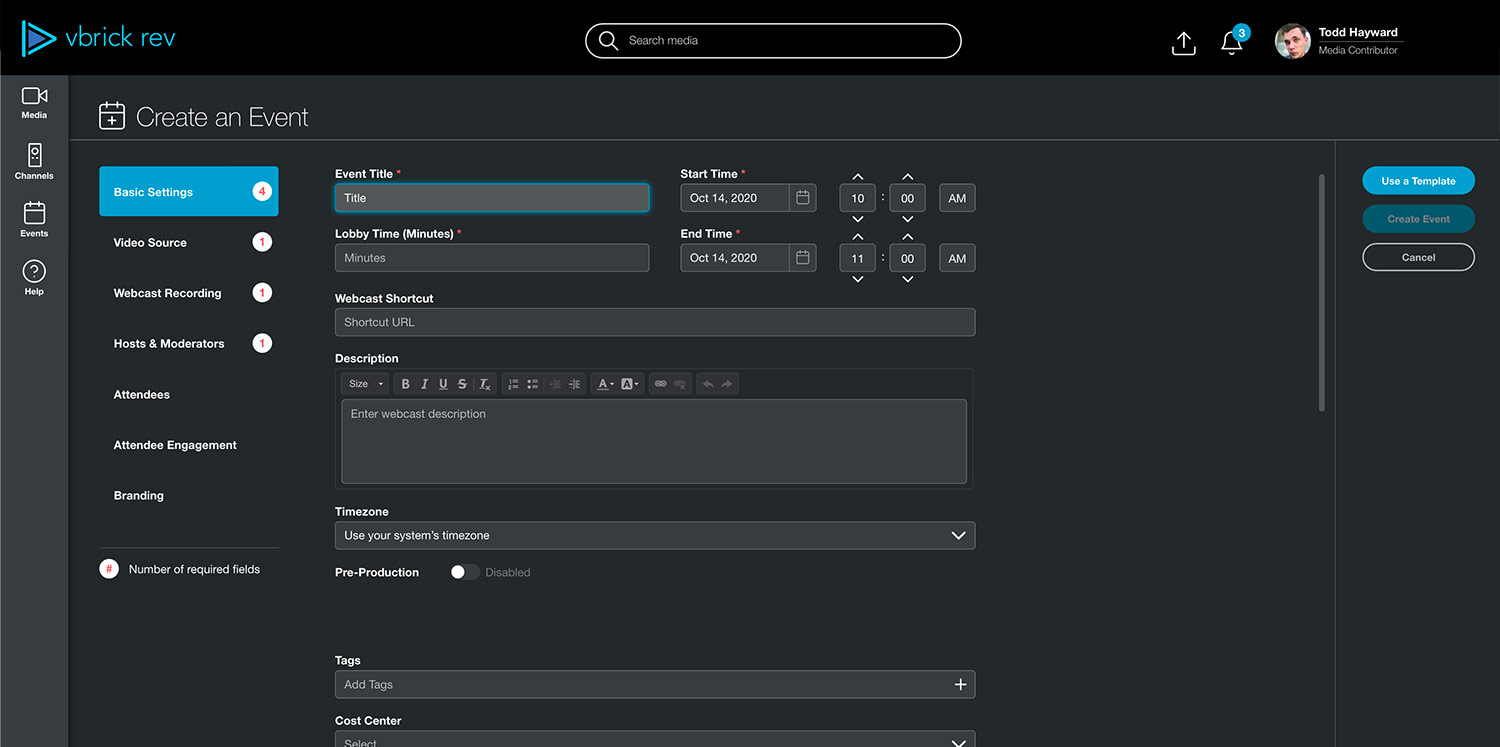Decrease End Time hour with down arrow
Viewport: 1500px width, 747px height.
(858, 279)
